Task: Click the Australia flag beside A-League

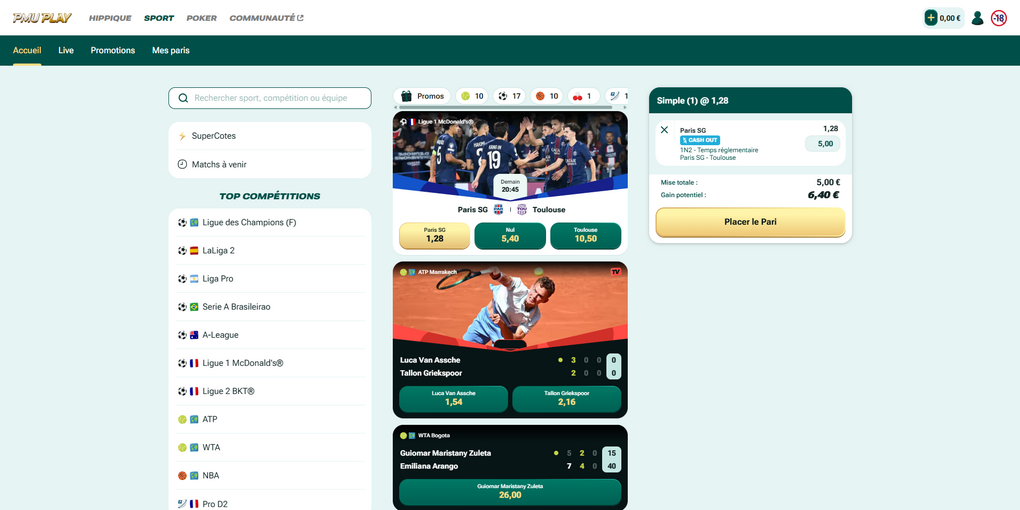Action: [194, 335]
